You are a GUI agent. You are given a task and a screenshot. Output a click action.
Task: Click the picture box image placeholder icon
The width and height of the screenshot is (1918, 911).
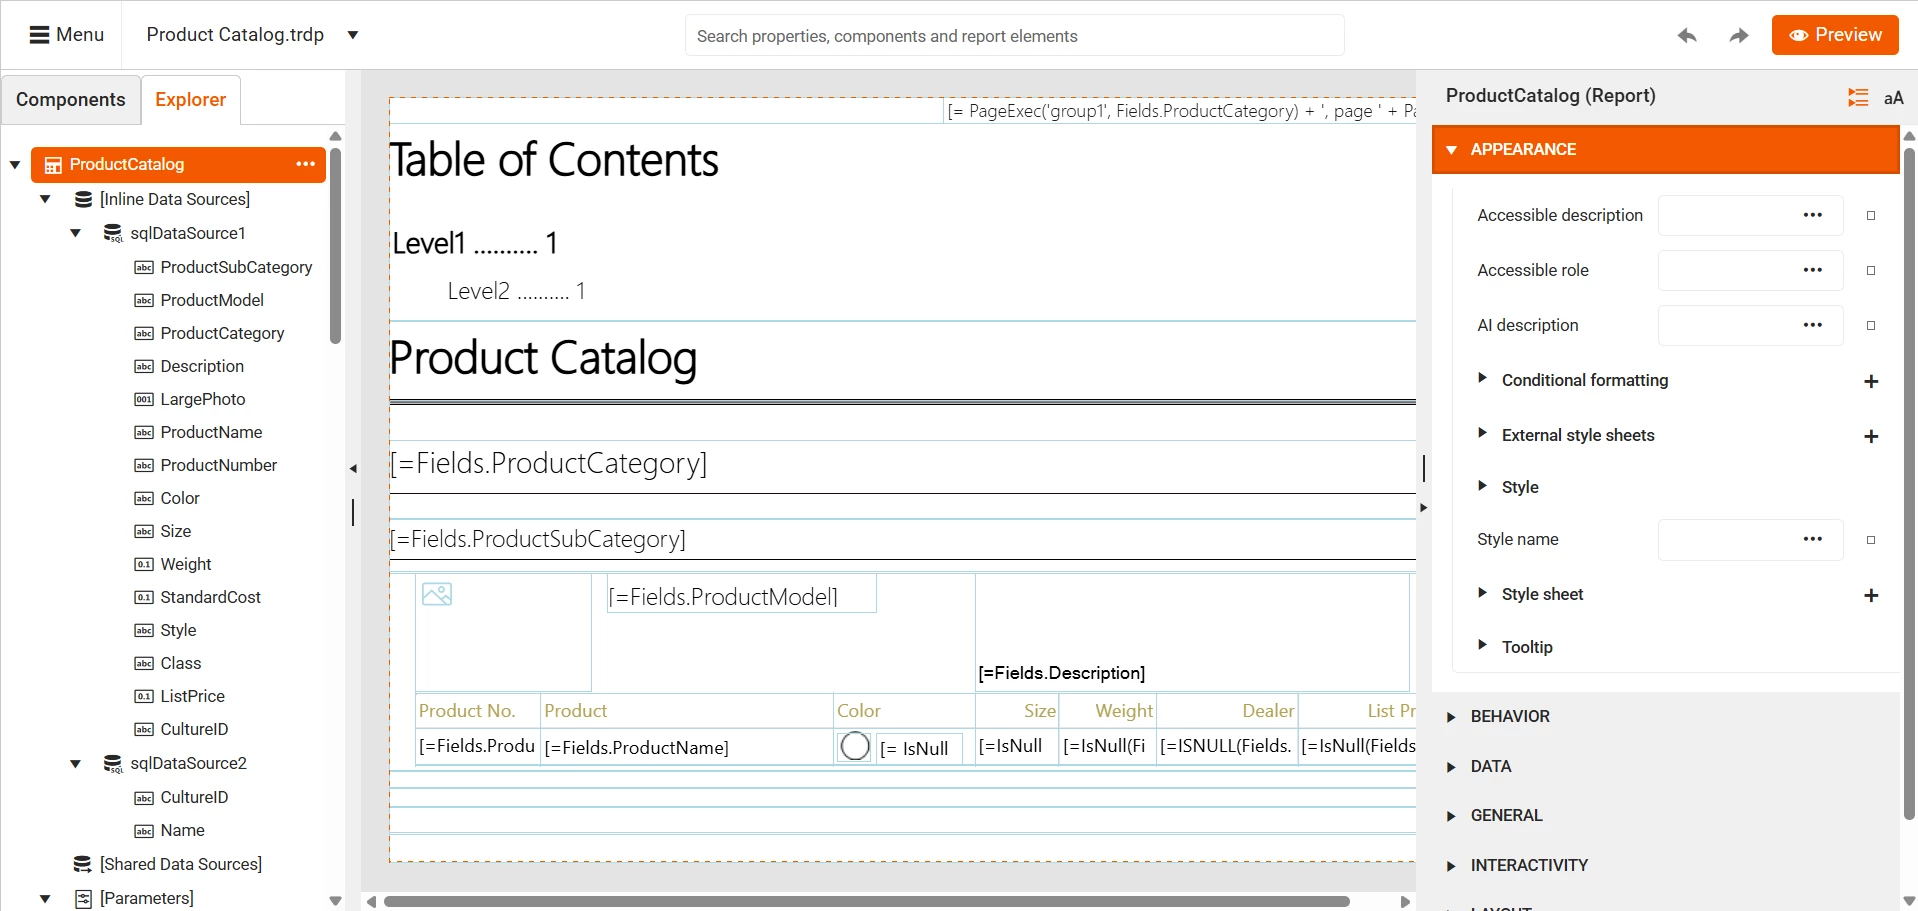click(x=437, y=594)
